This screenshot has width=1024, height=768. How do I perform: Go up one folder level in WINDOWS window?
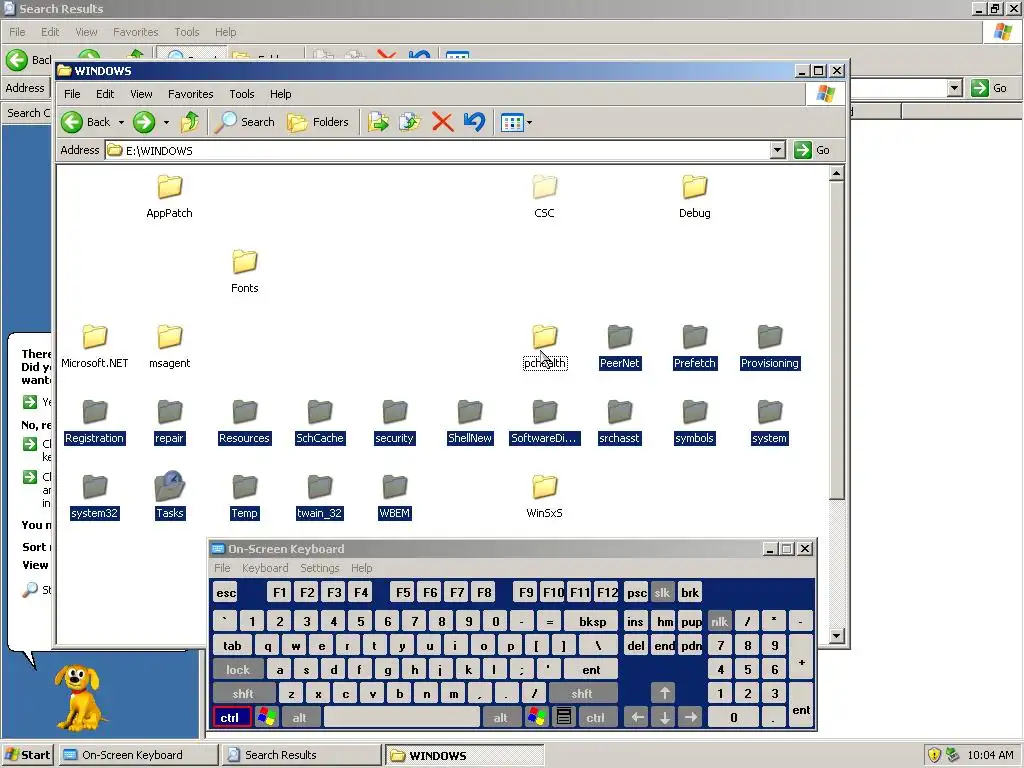point(190,122)
